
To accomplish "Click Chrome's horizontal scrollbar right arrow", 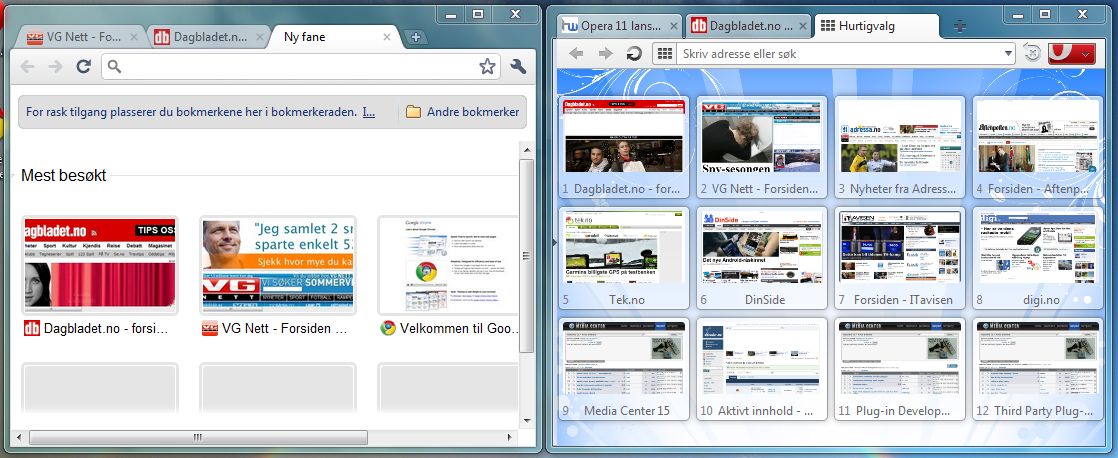I will pyautogui.click(x=510, y=437).
